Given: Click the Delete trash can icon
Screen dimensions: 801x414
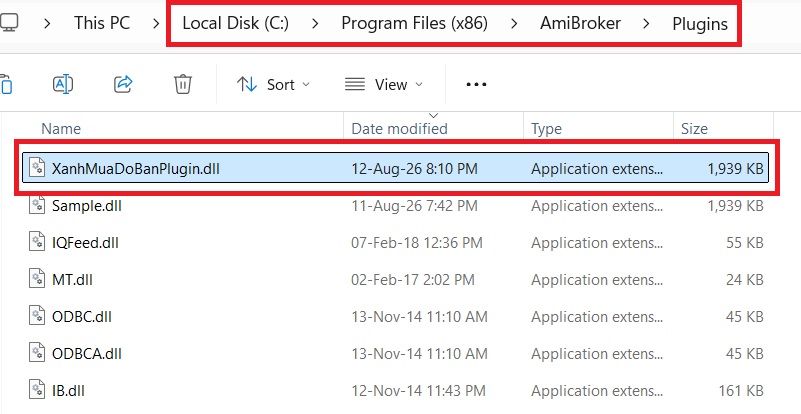Looking at the screenshot, I should tap(182, 84).
